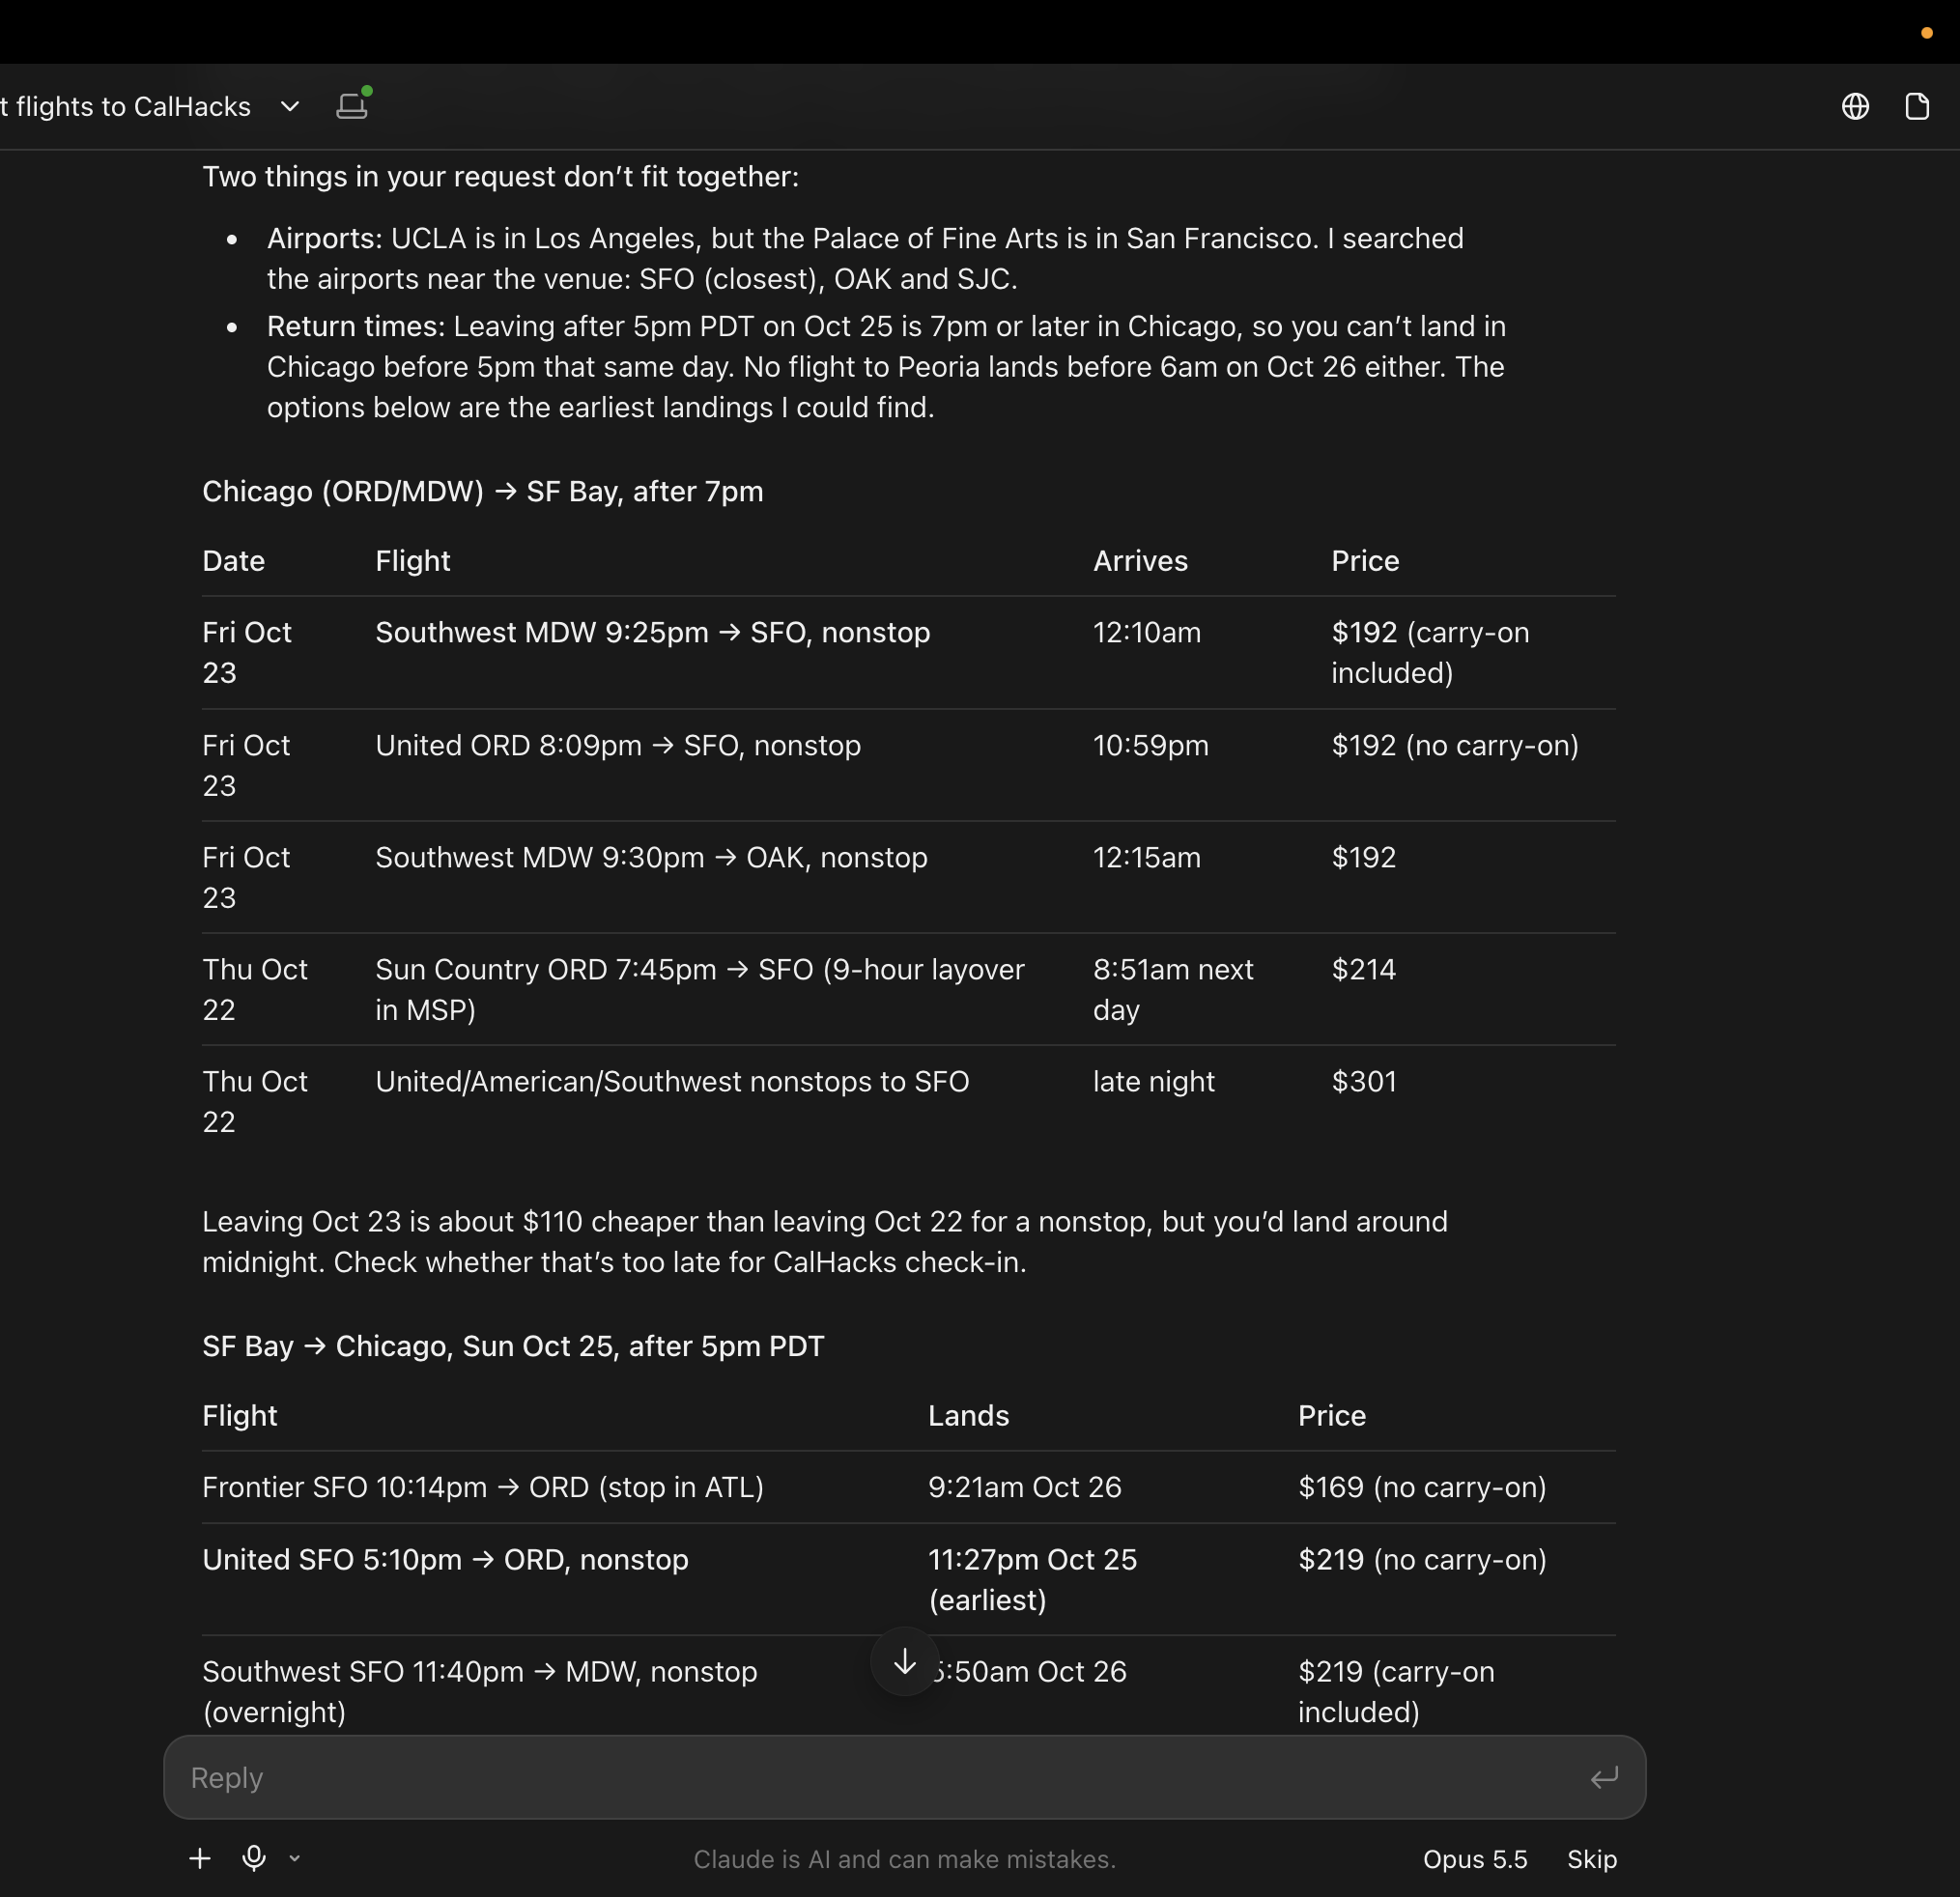Click the 'late night' arrival cell
This screenshot has width=1960, height=1897.
1153,1081
